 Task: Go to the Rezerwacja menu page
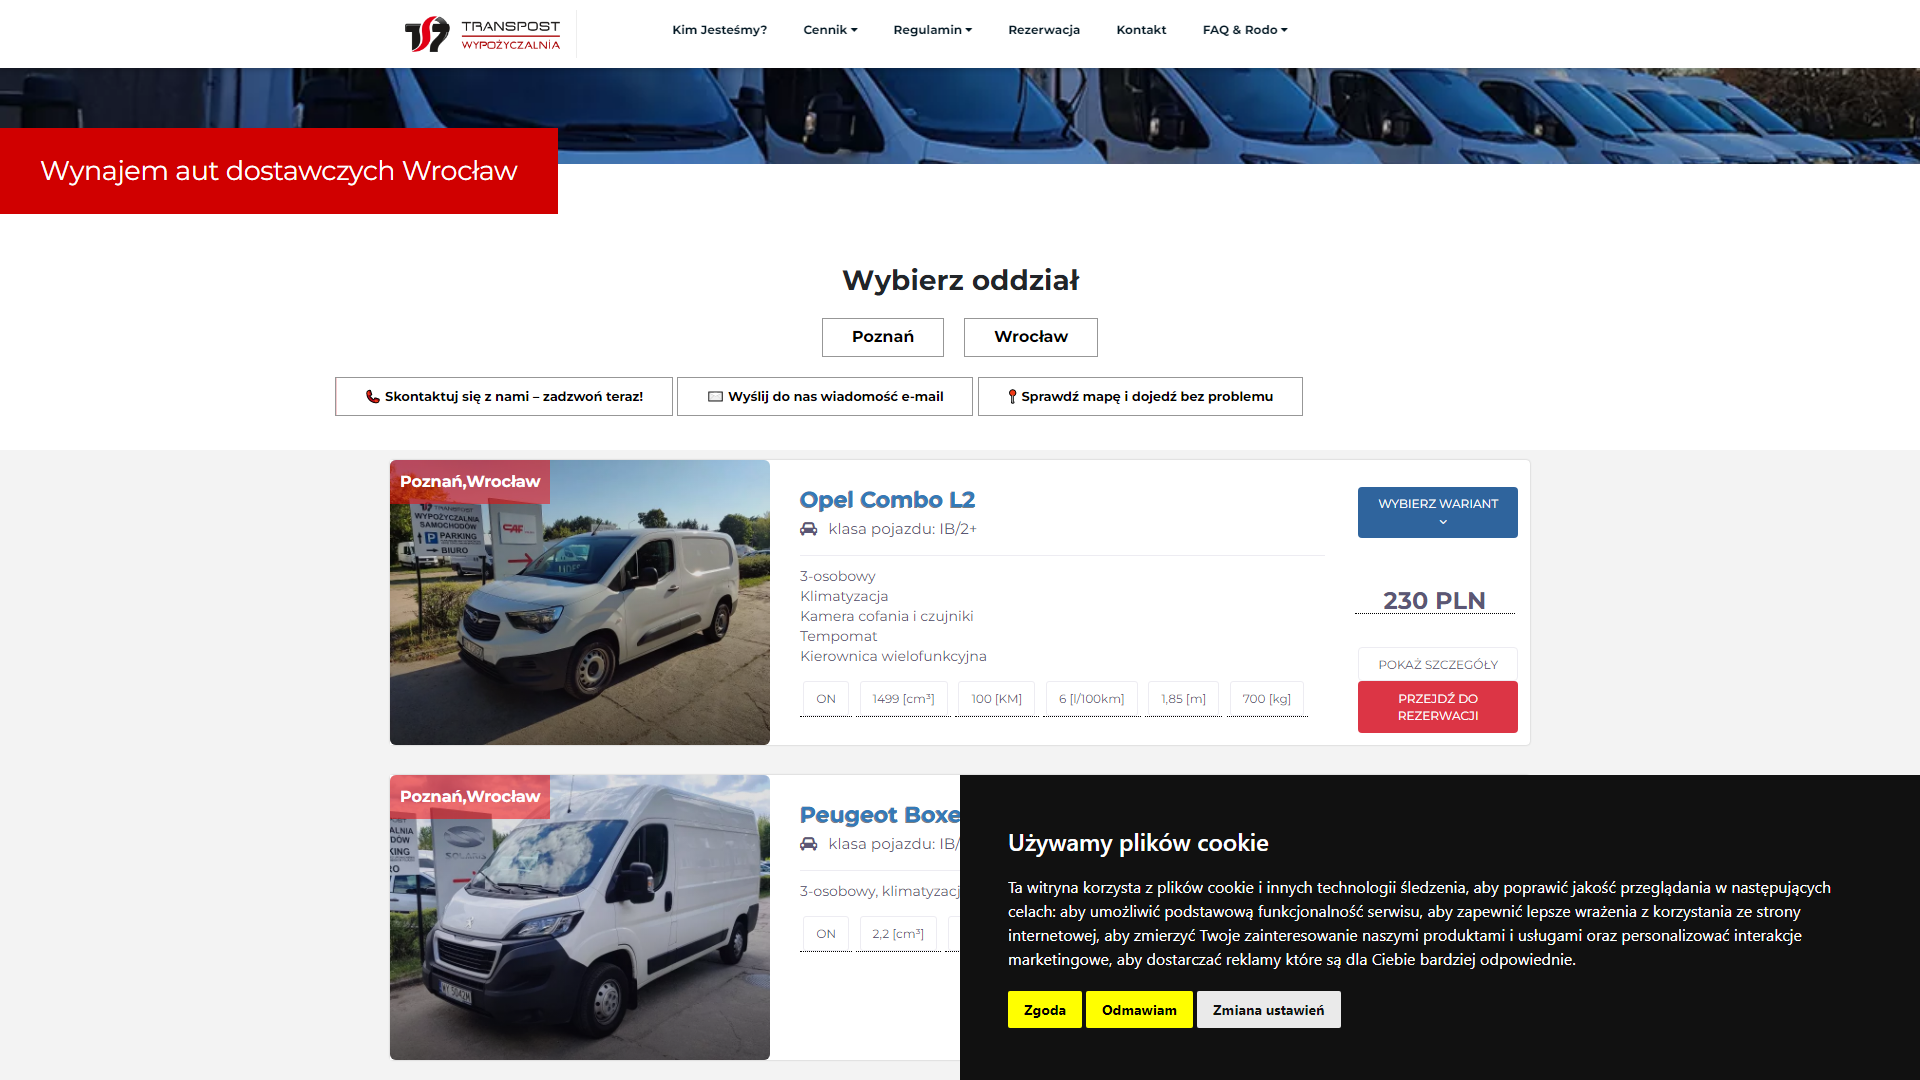click(1043, 30)
